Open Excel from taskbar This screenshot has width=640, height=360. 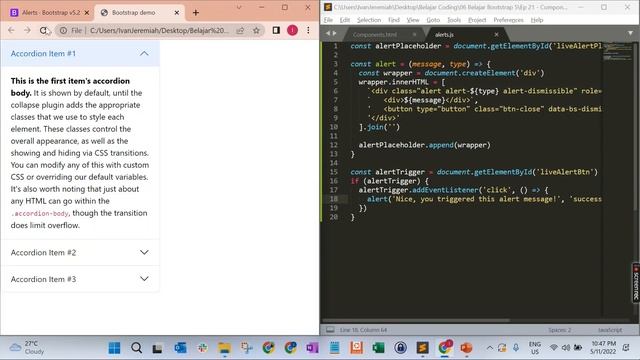[378, 348]
